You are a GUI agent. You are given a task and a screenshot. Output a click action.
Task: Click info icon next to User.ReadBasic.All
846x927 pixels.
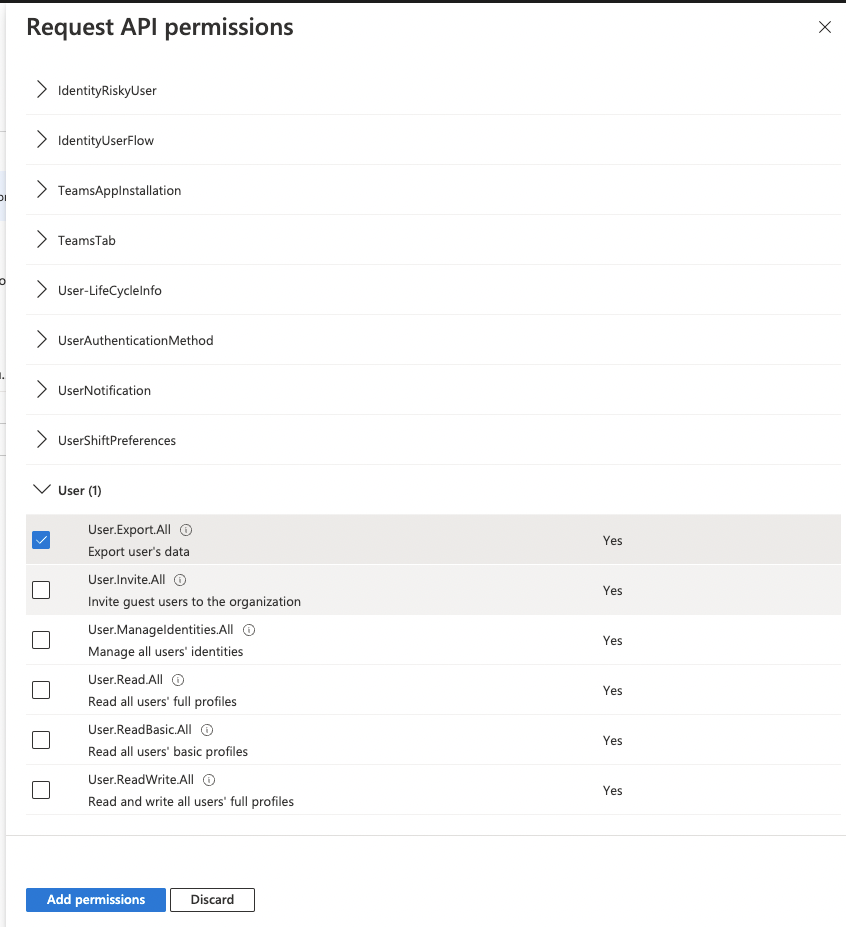click(x=207, y=730)
